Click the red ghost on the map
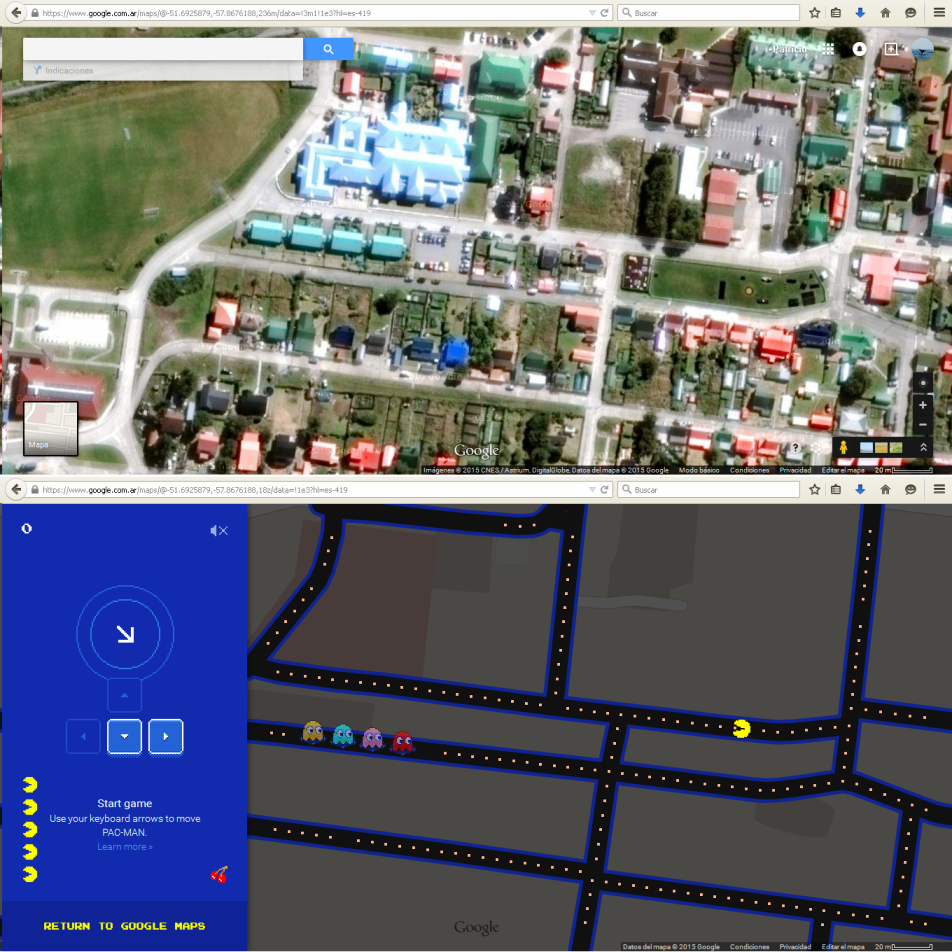This screenshot has height=952, width=952. pyautogui.click(x=403, y=742)
